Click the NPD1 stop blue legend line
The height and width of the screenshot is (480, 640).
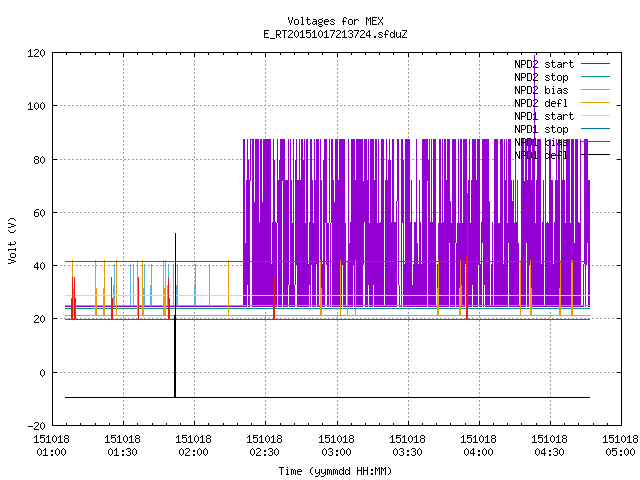click(595, 129)
